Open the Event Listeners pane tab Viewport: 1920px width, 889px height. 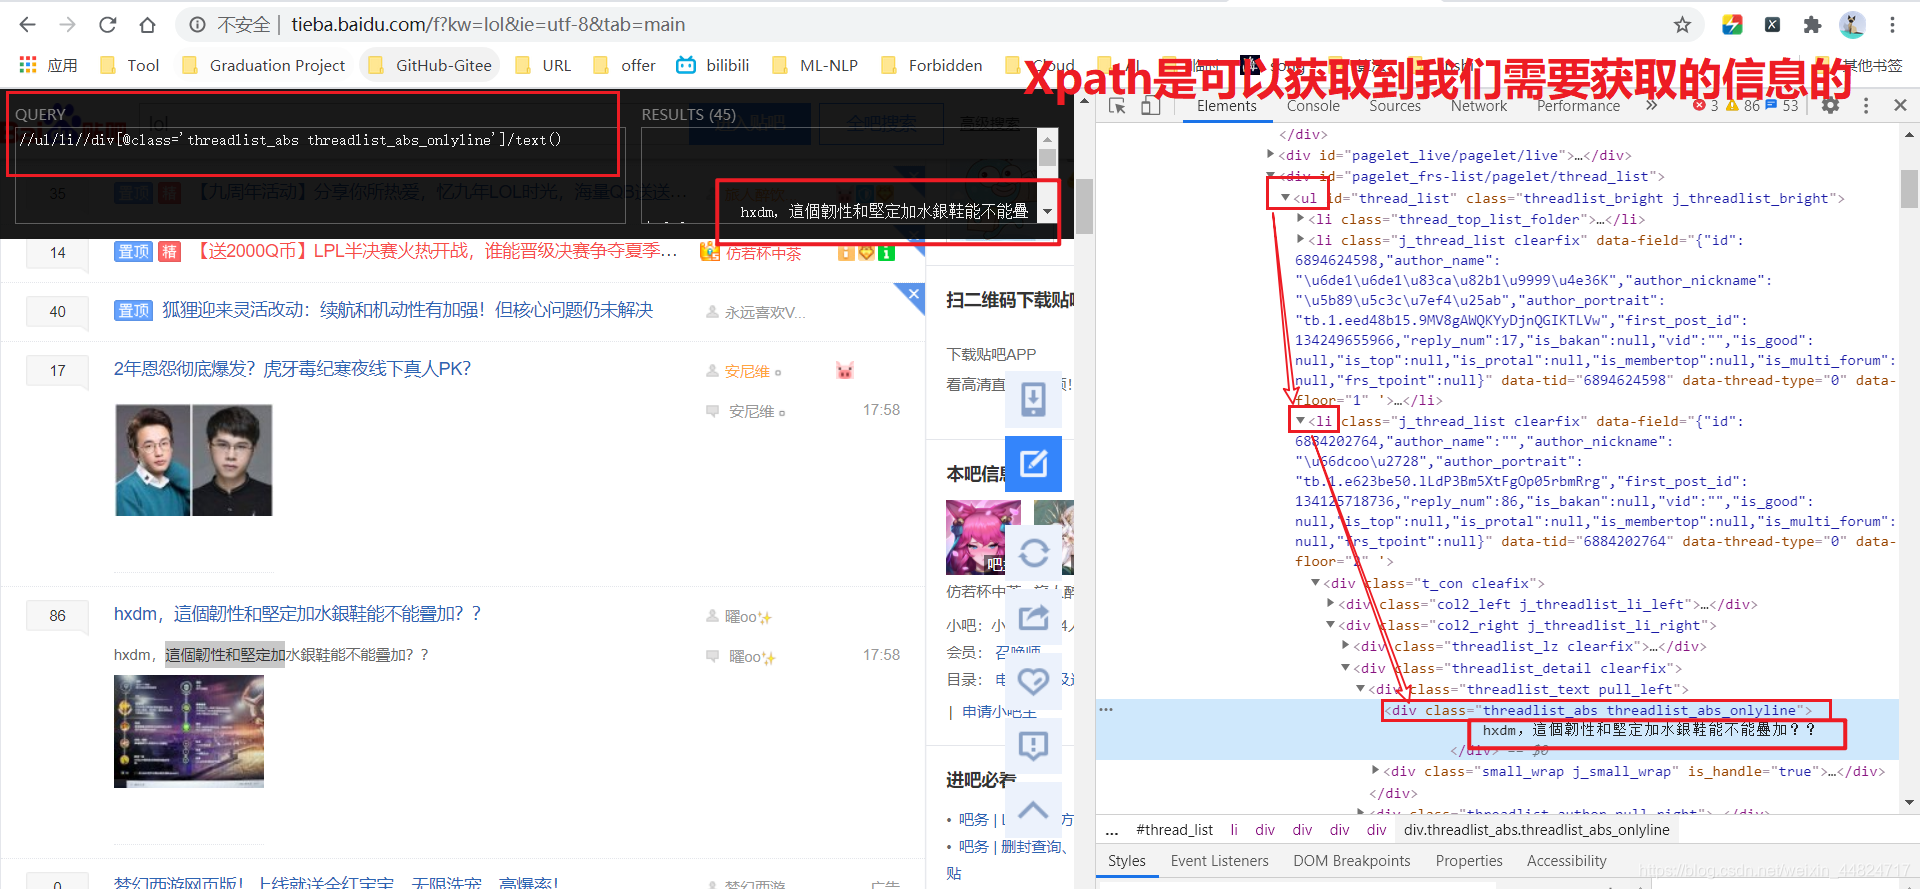coord(1219,861)
